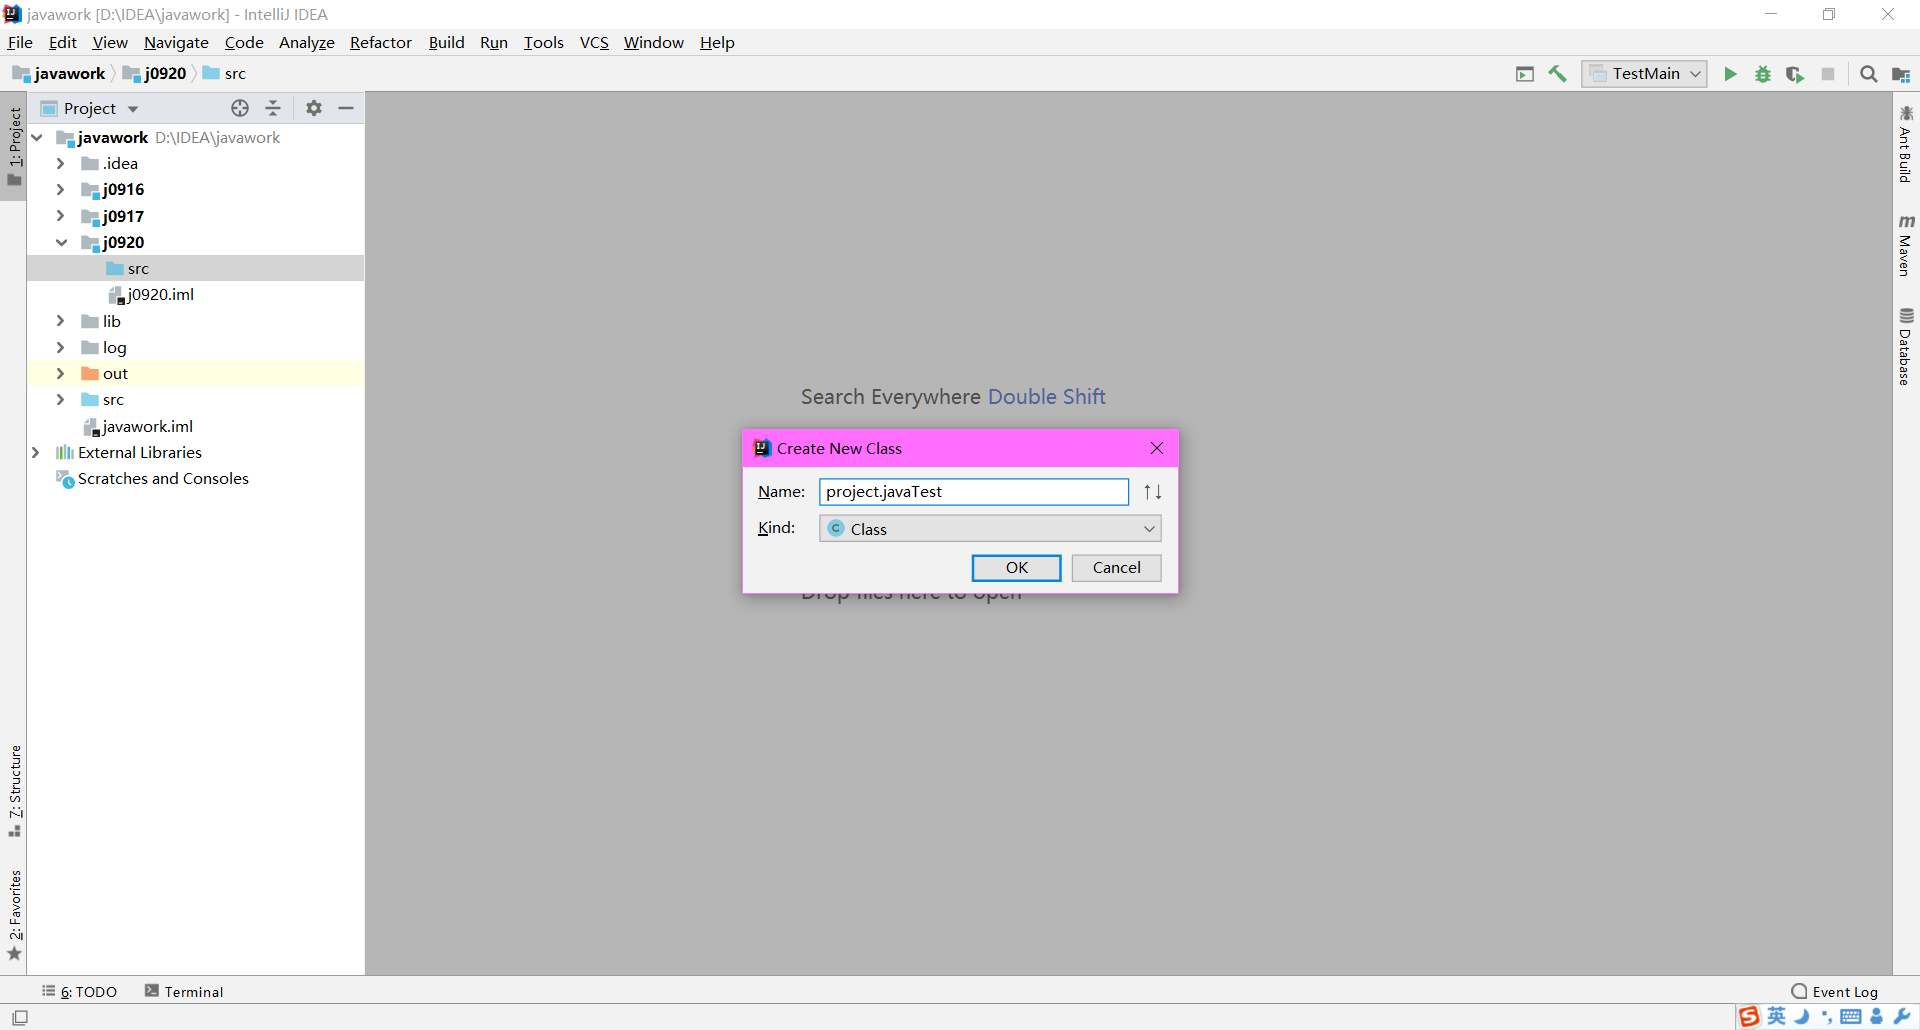
Task: Expand the lib folder
Action: (x=61, y=321)
